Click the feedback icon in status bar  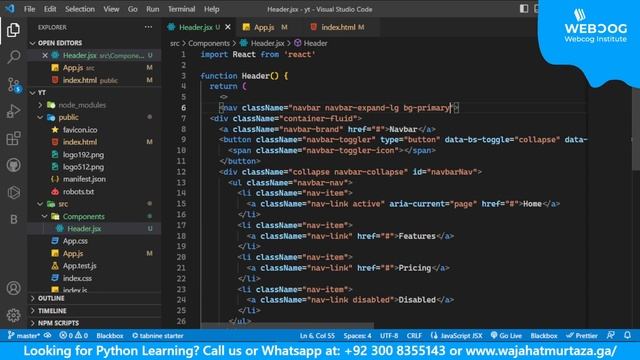[611, 335]
